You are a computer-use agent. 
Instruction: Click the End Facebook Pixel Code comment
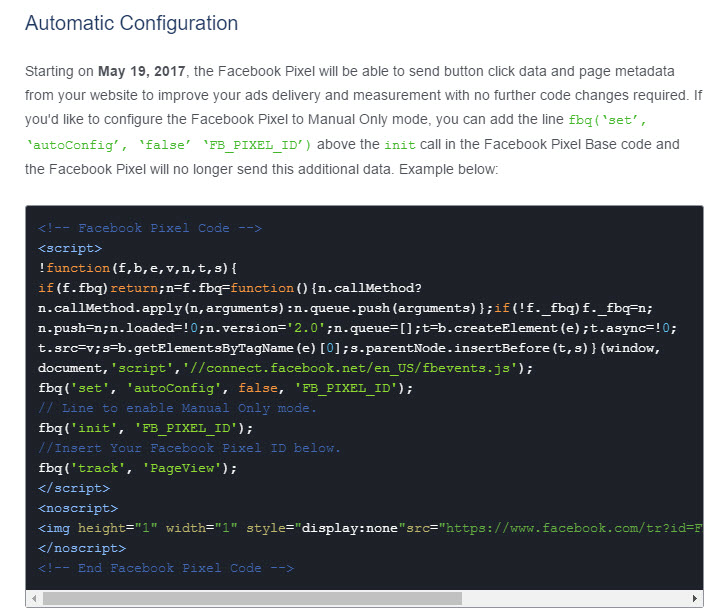(166, 568)
